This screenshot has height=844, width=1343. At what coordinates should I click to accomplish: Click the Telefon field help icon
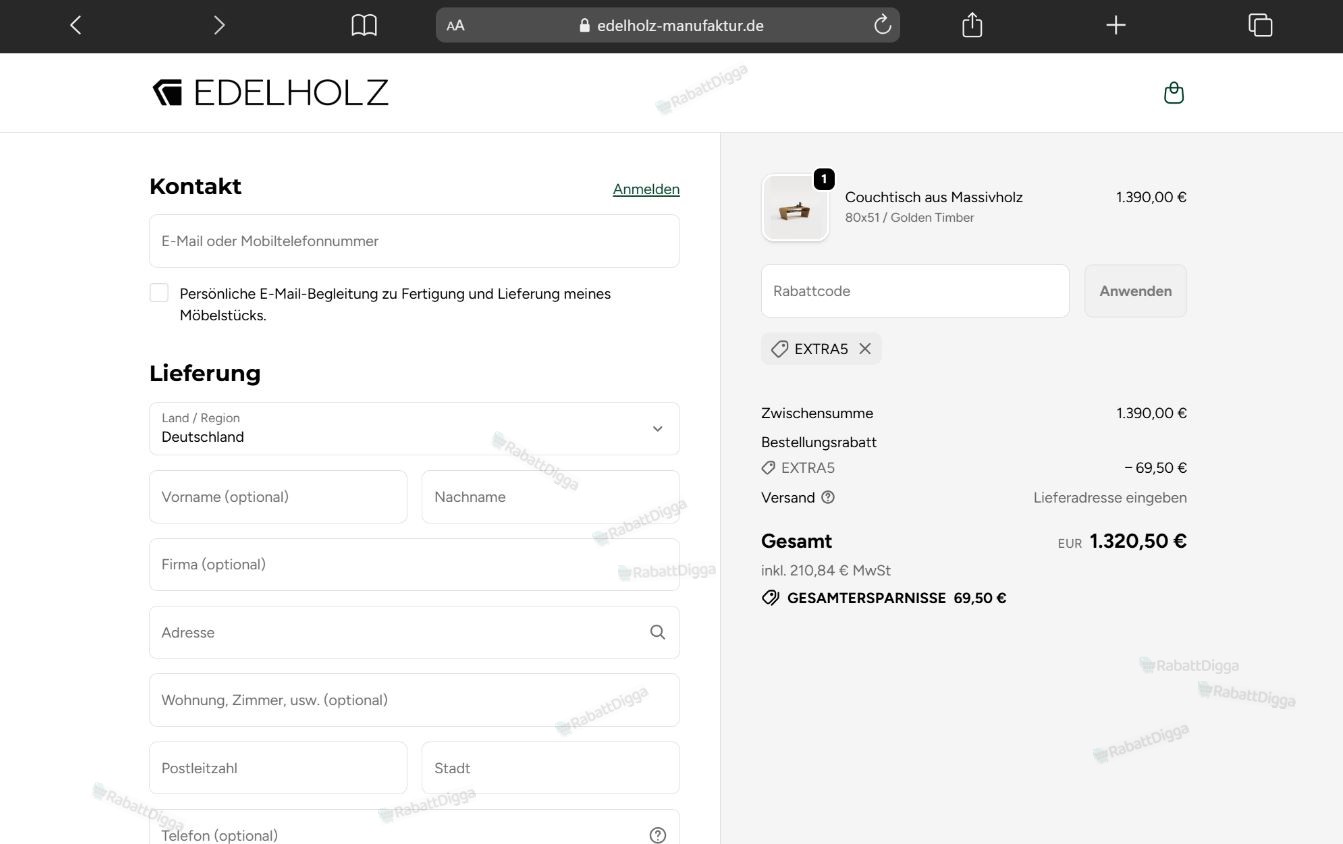657,835
